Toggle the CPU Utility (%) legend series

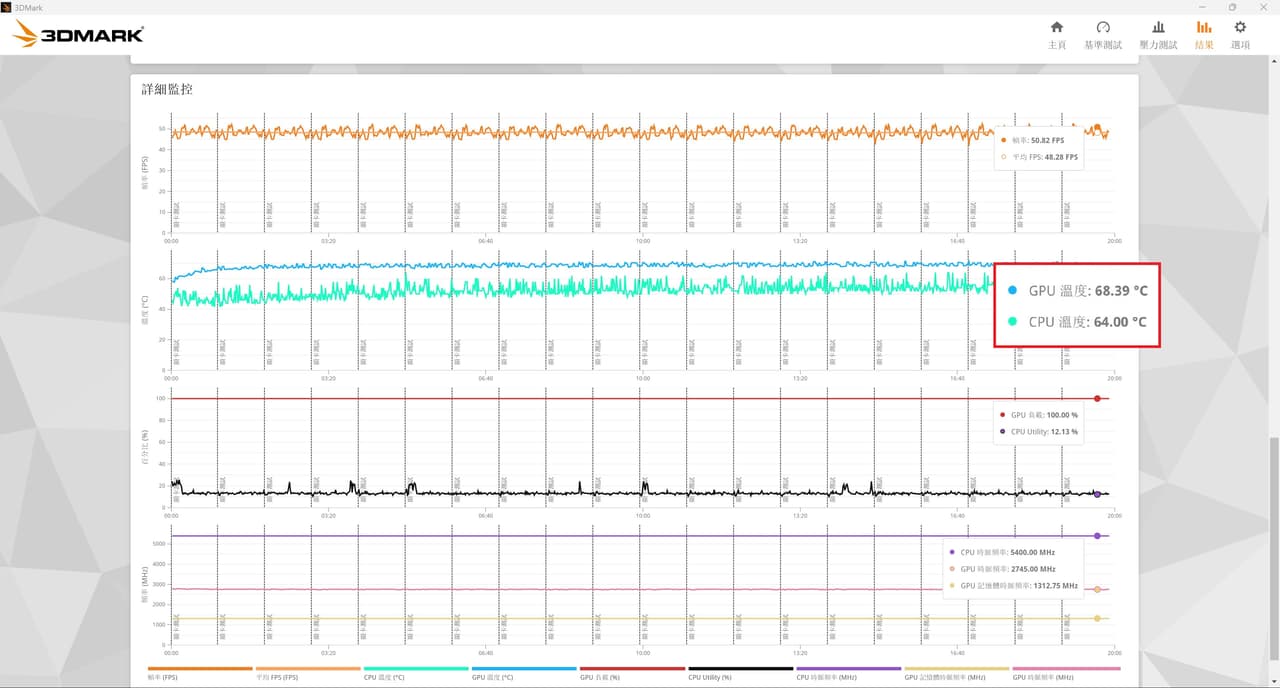(x=740, y=672)
